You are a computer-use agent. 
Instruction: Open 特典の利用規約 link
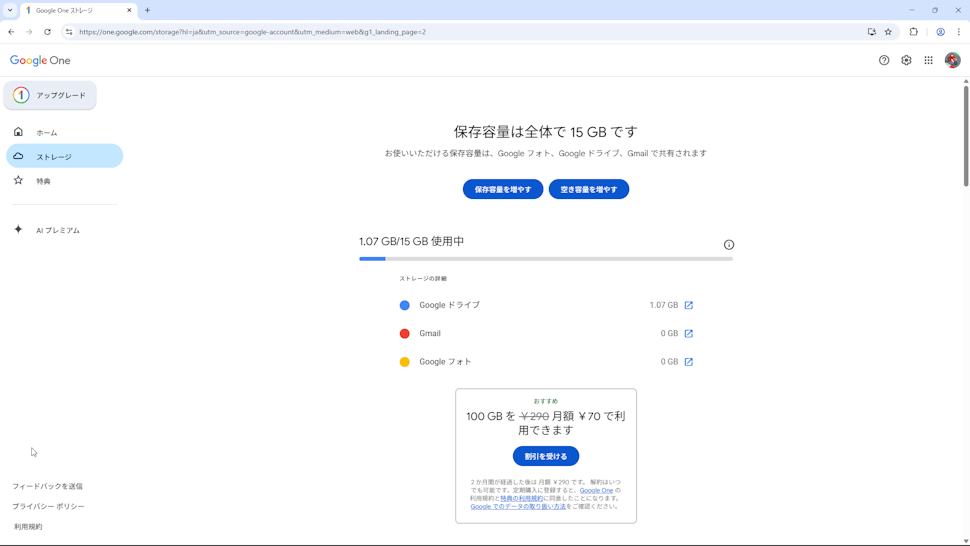tap(521, 498)
